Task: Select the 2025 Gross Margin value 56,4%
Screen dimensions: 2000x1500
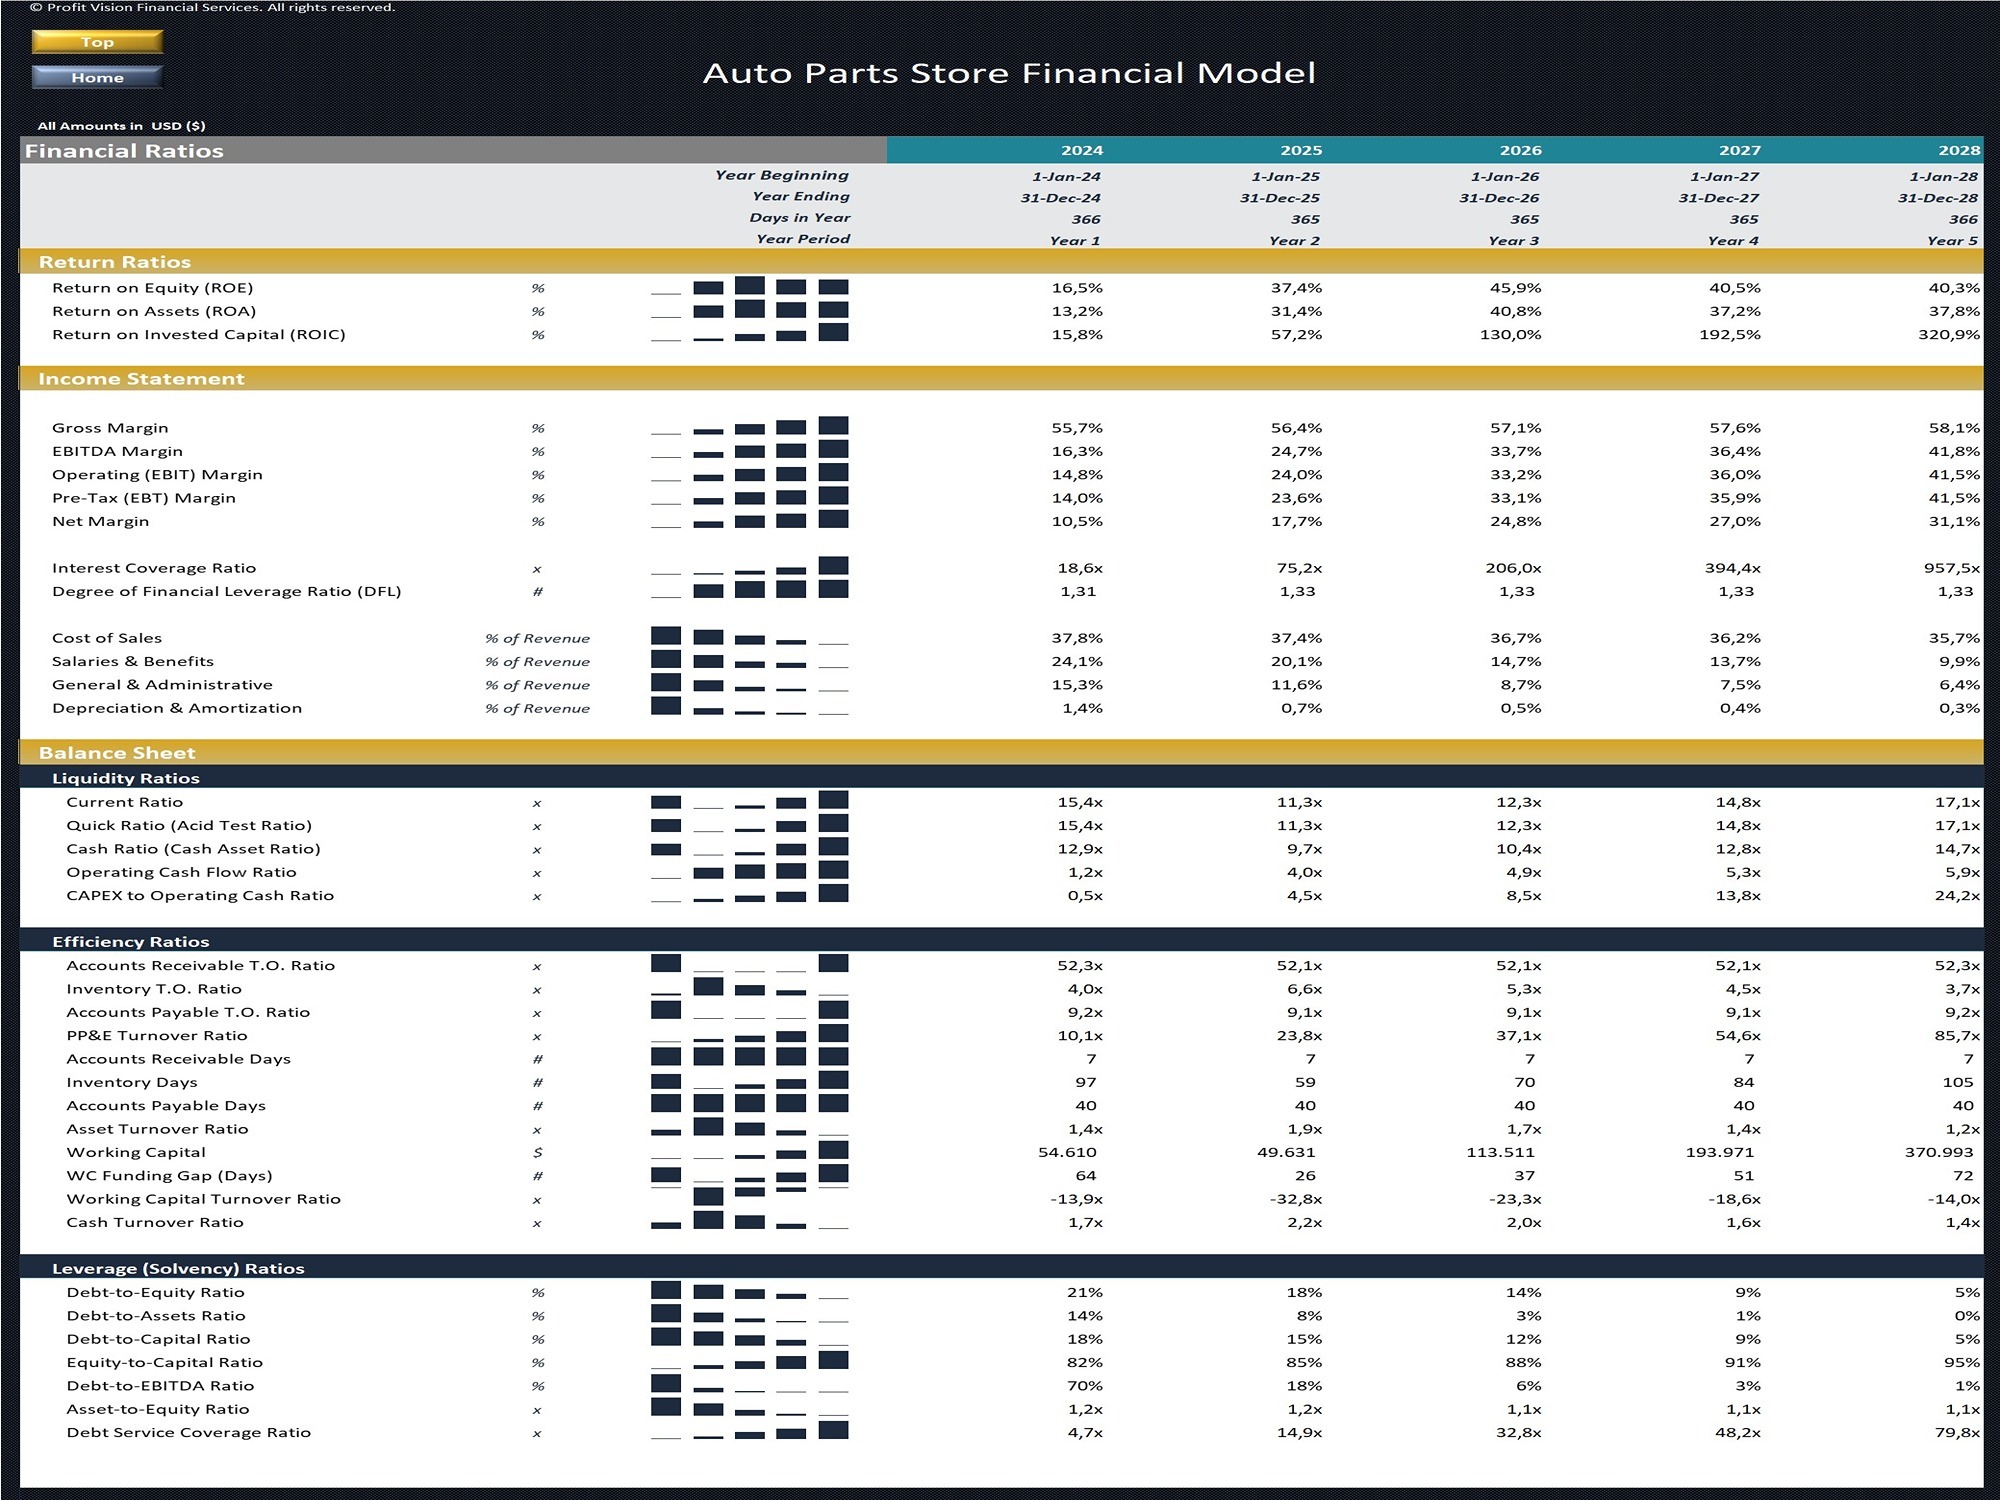Action: pos(1296,427)
